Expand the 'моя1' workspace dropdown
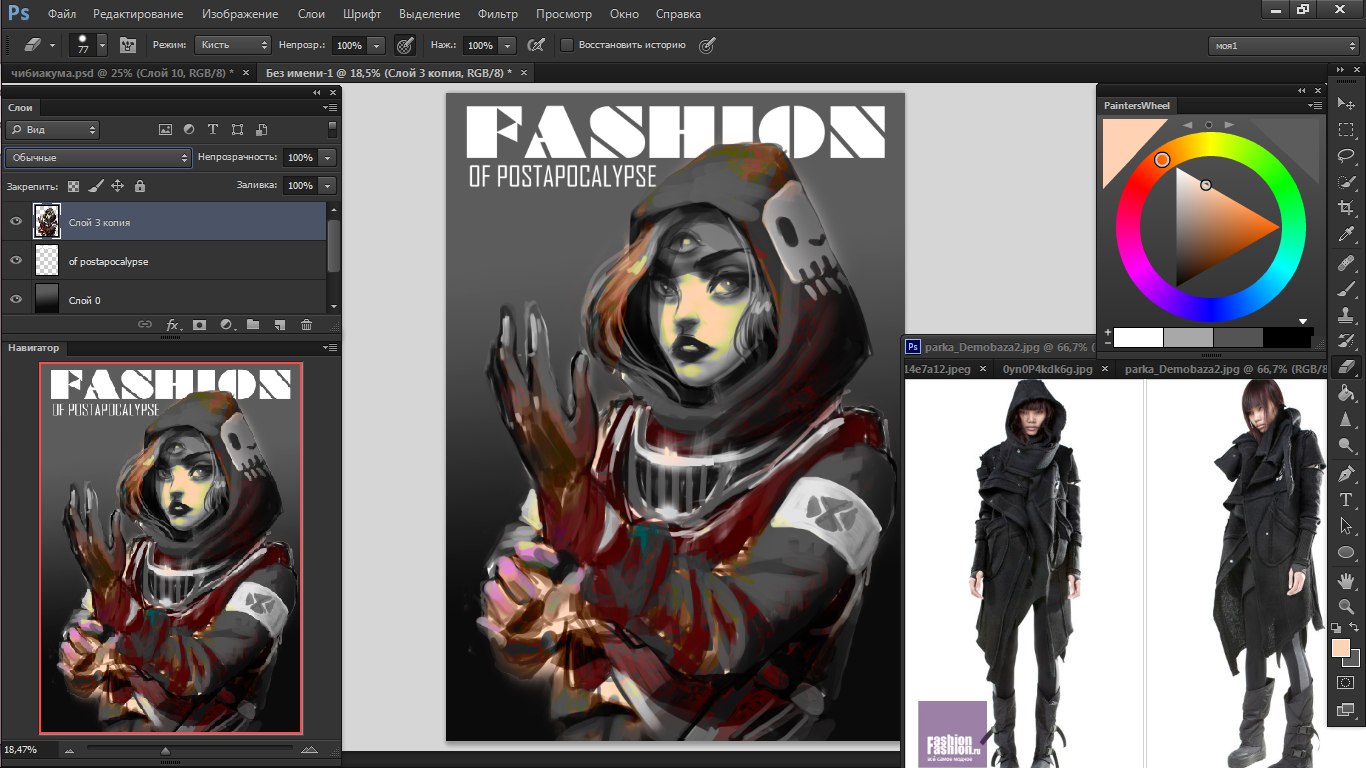 click(x=1282, y=46)
